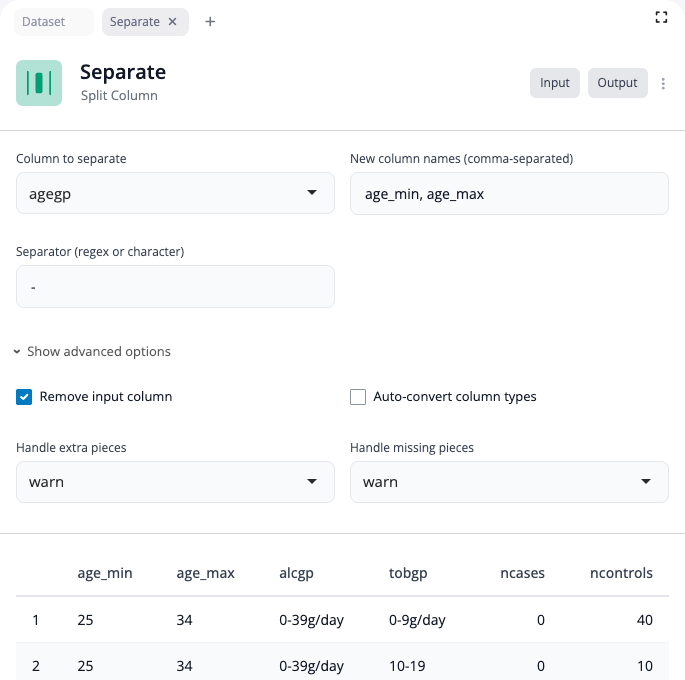685x680 pixels.
Task: Click the ncontrols column header
Action: pyautogui.click(x=621, y=573)
